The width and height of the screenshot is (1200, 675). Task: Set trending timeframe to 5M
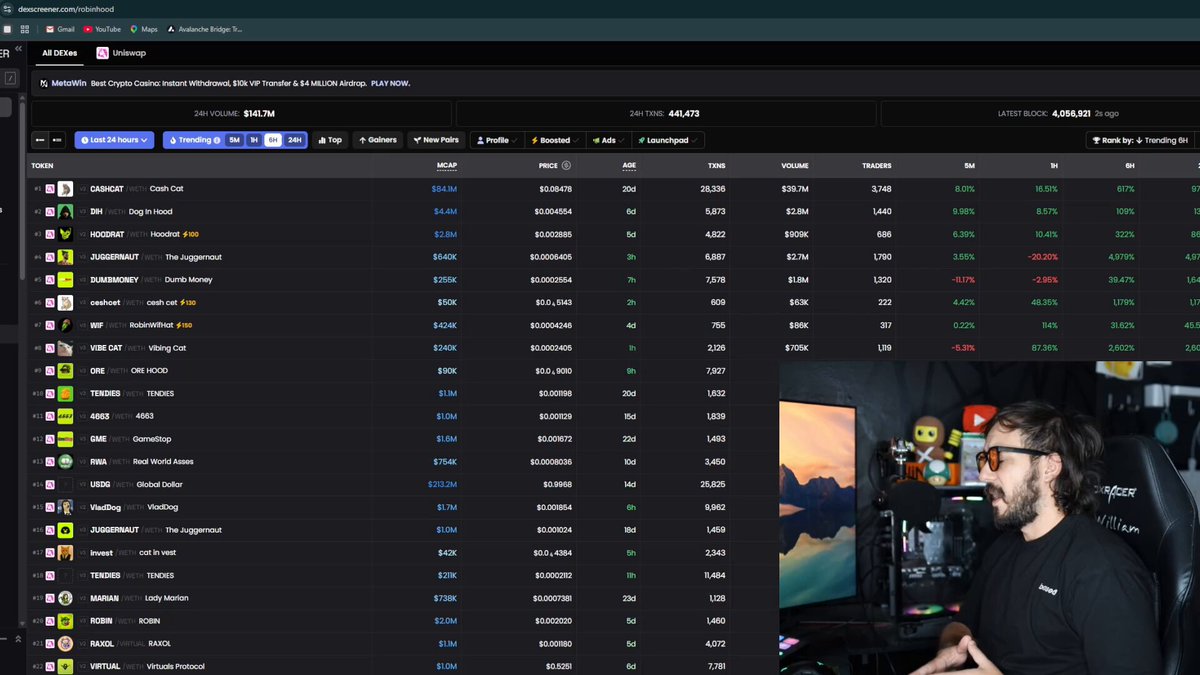pyautogui.click(x=234, y=140)
